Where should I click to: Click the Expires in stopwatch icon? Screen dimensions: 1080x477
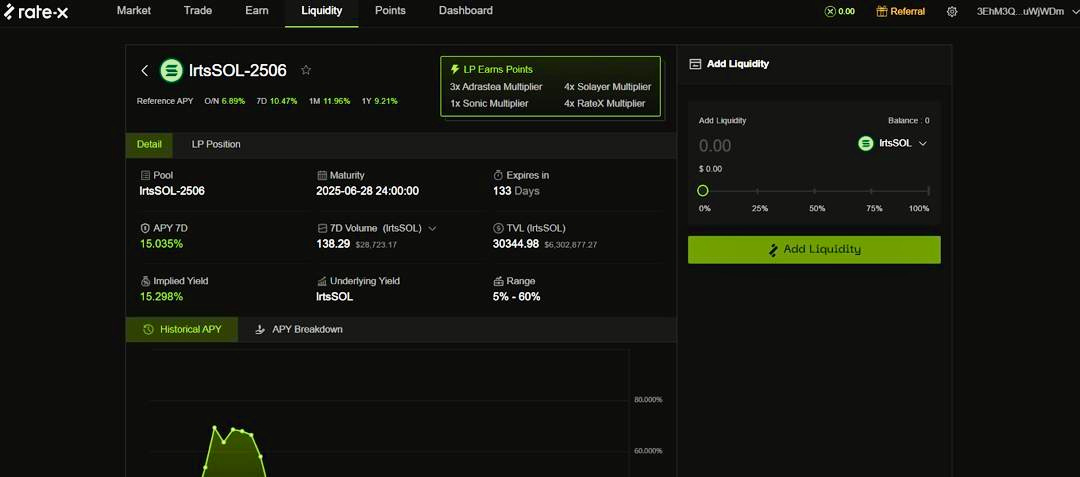coord(499,176)
